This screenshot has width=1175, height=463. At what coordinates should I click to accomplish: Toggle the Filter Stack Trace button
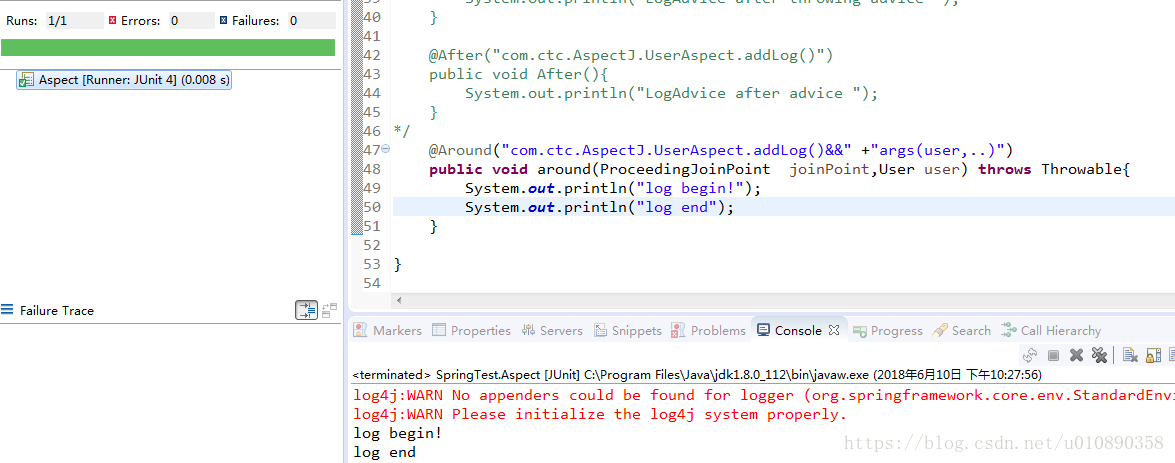tap(306, 310)
